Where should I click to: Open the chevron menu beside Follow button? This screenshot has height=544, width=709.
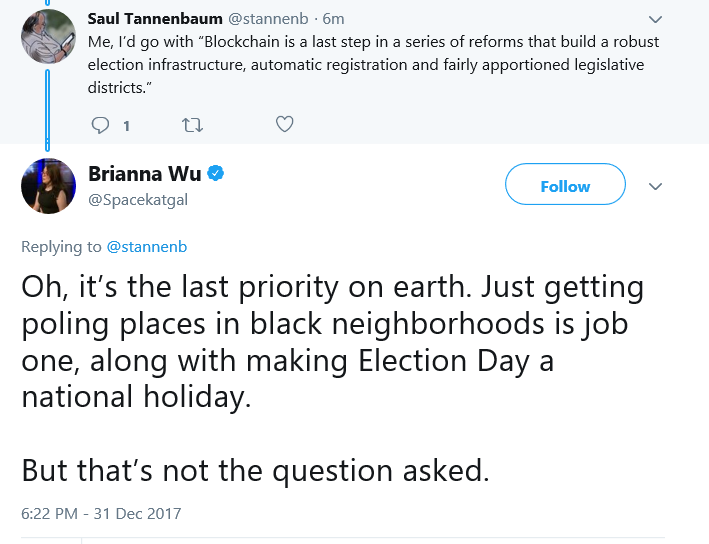click(655, 186)
